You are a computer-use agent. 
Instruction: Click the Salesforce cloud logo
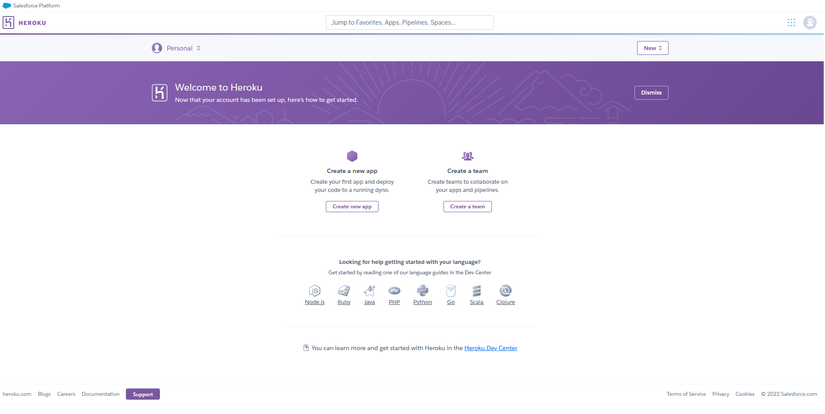(7, 6)
